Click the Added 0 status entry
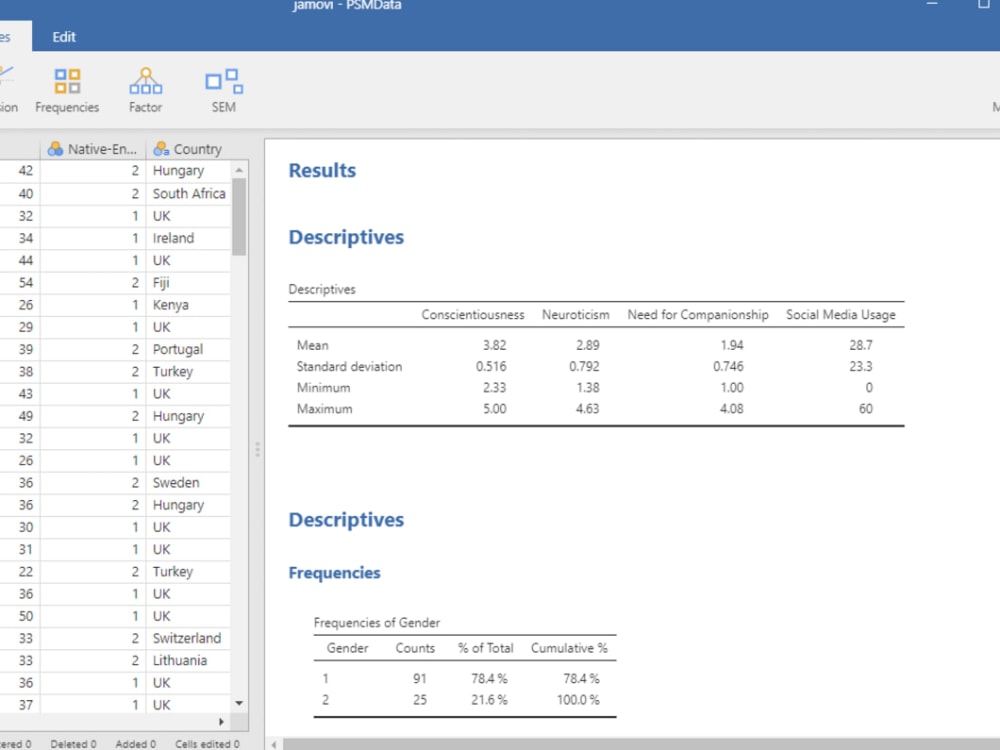 pyautogui.click(x=135, y=744)
